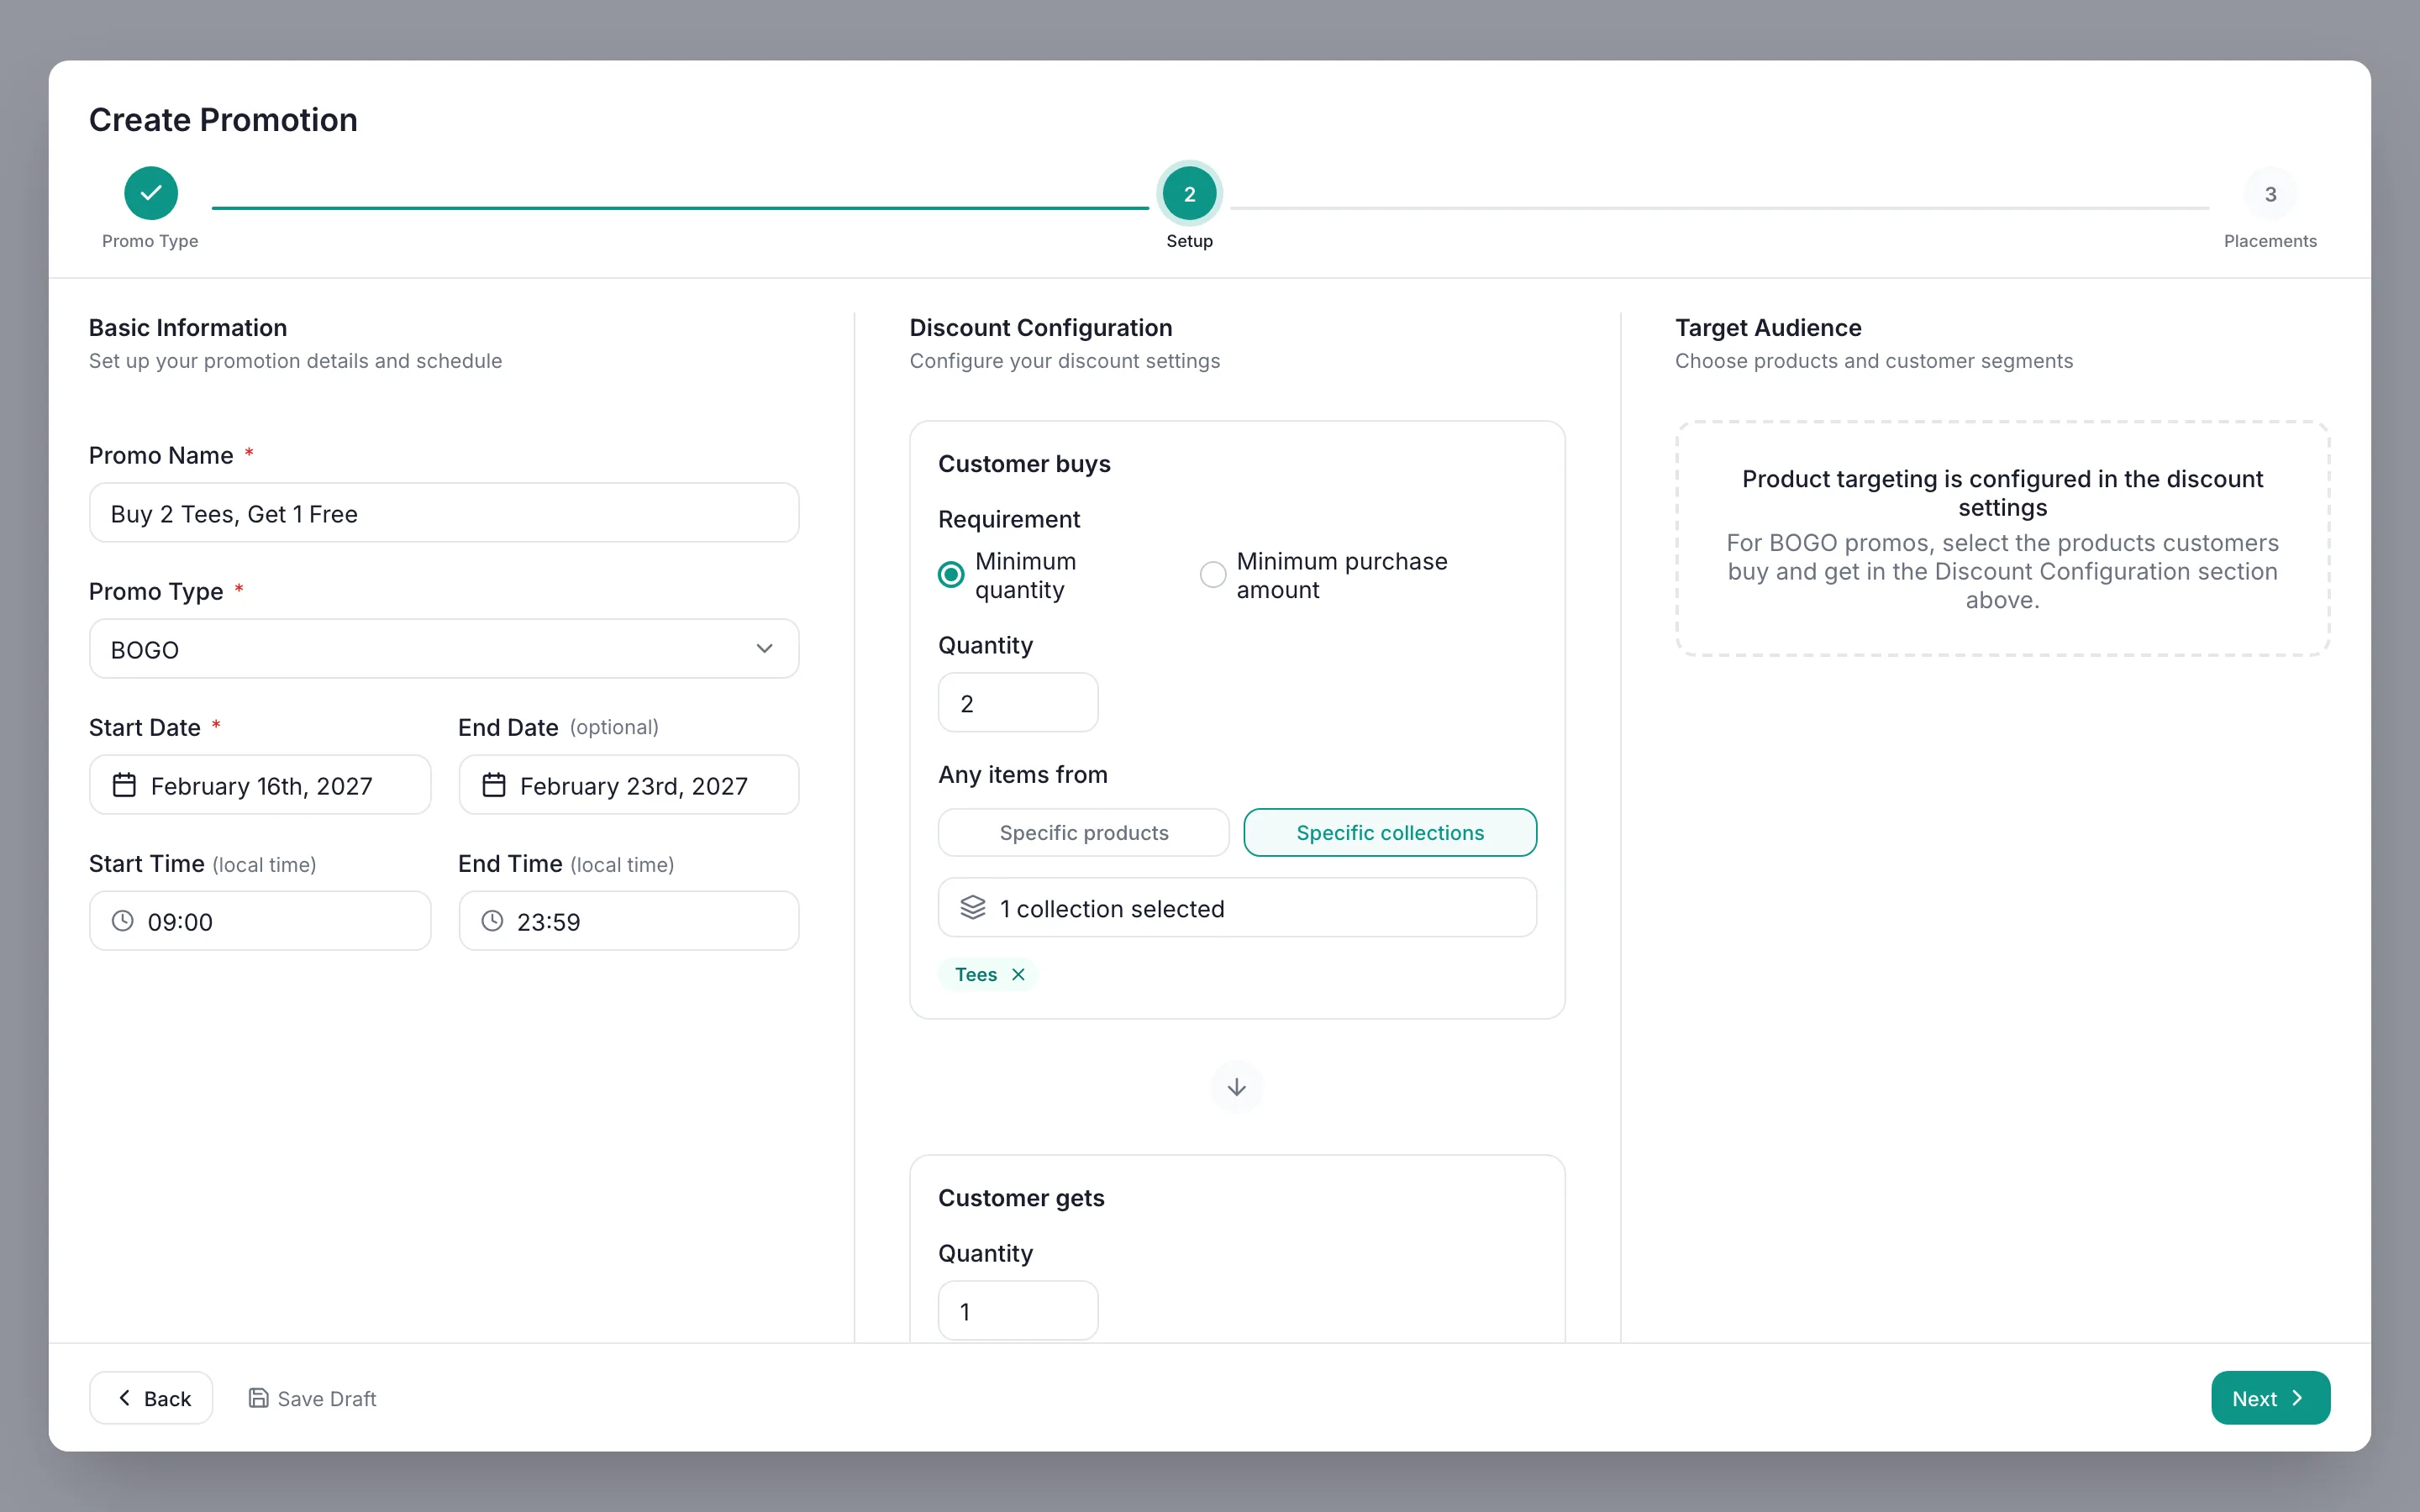Click the Save Draft floppy disk icon
Screen dimensions: 2420x1512
258,1398
